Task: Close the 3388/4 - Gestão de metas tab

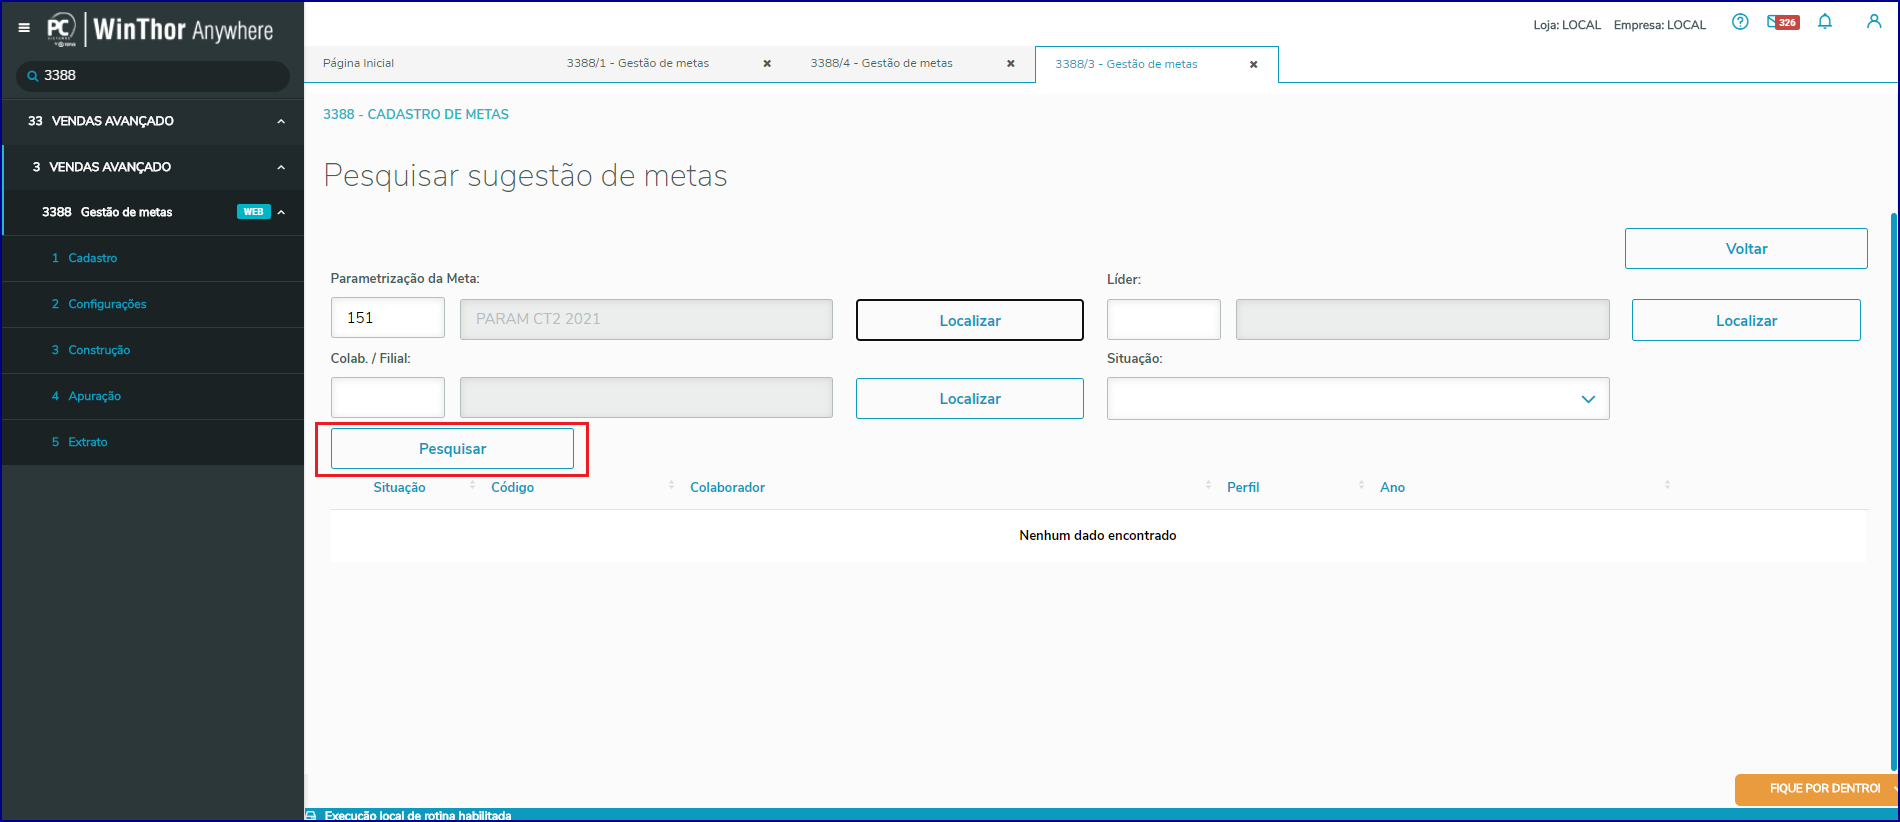Action: click(x=1011, y=63)
